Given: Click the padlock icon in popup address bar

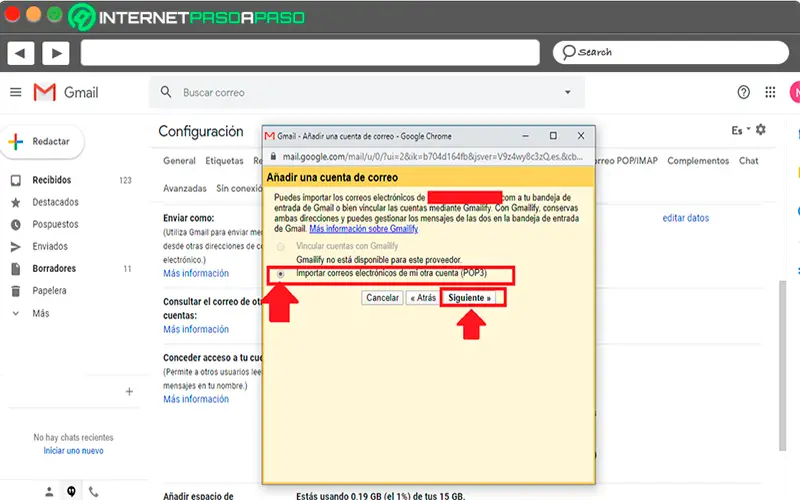Looking at the screenshot, I should [x=273, y=157].
